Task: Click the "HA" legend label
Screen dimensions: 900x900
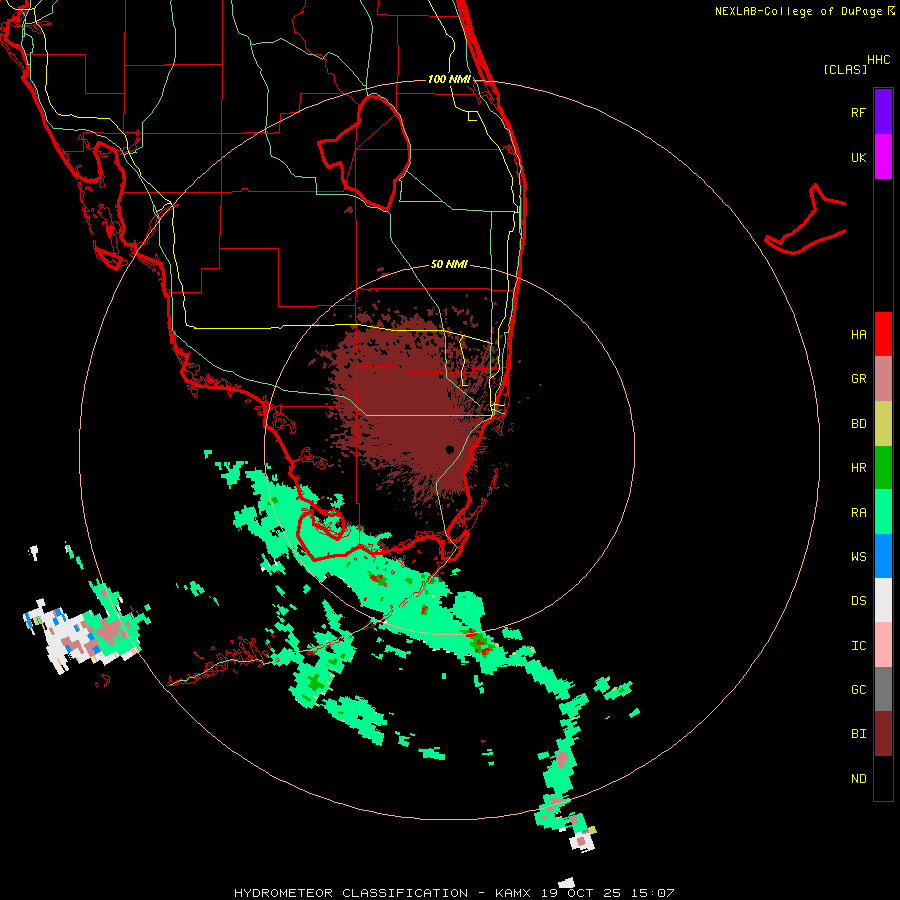Action: [x=858, y=334]
